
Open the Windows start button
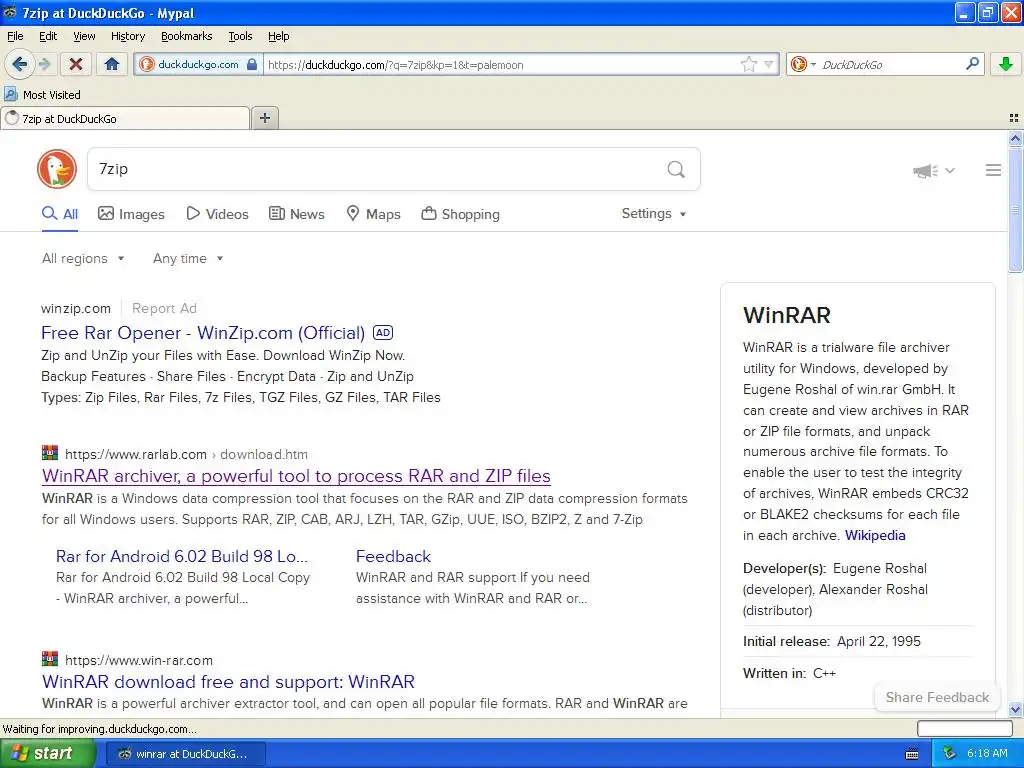(x=47, y=753)
